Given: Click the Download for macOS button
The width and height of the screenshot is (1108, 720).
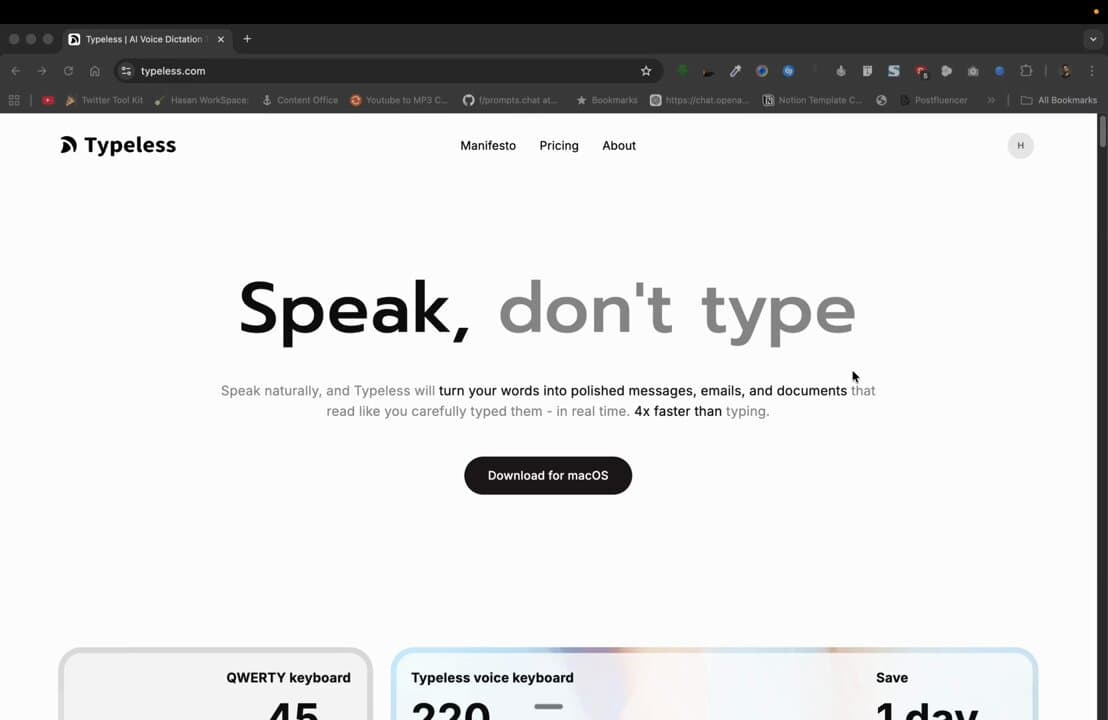Looking at the screenshot, I should (547, 475).
